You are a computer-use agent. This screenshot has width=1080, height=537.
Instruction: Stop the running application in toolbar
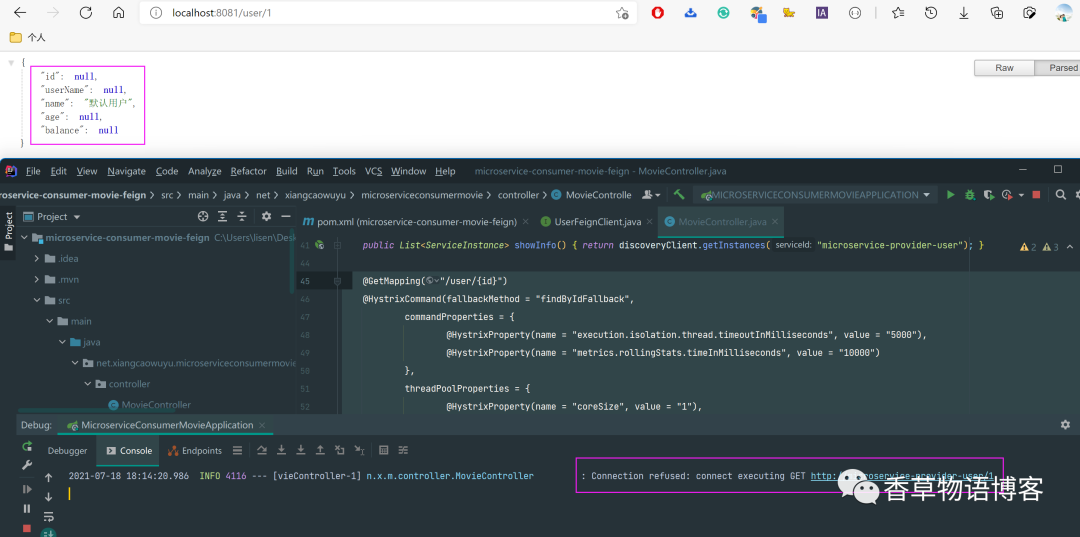coord(1036,195)
